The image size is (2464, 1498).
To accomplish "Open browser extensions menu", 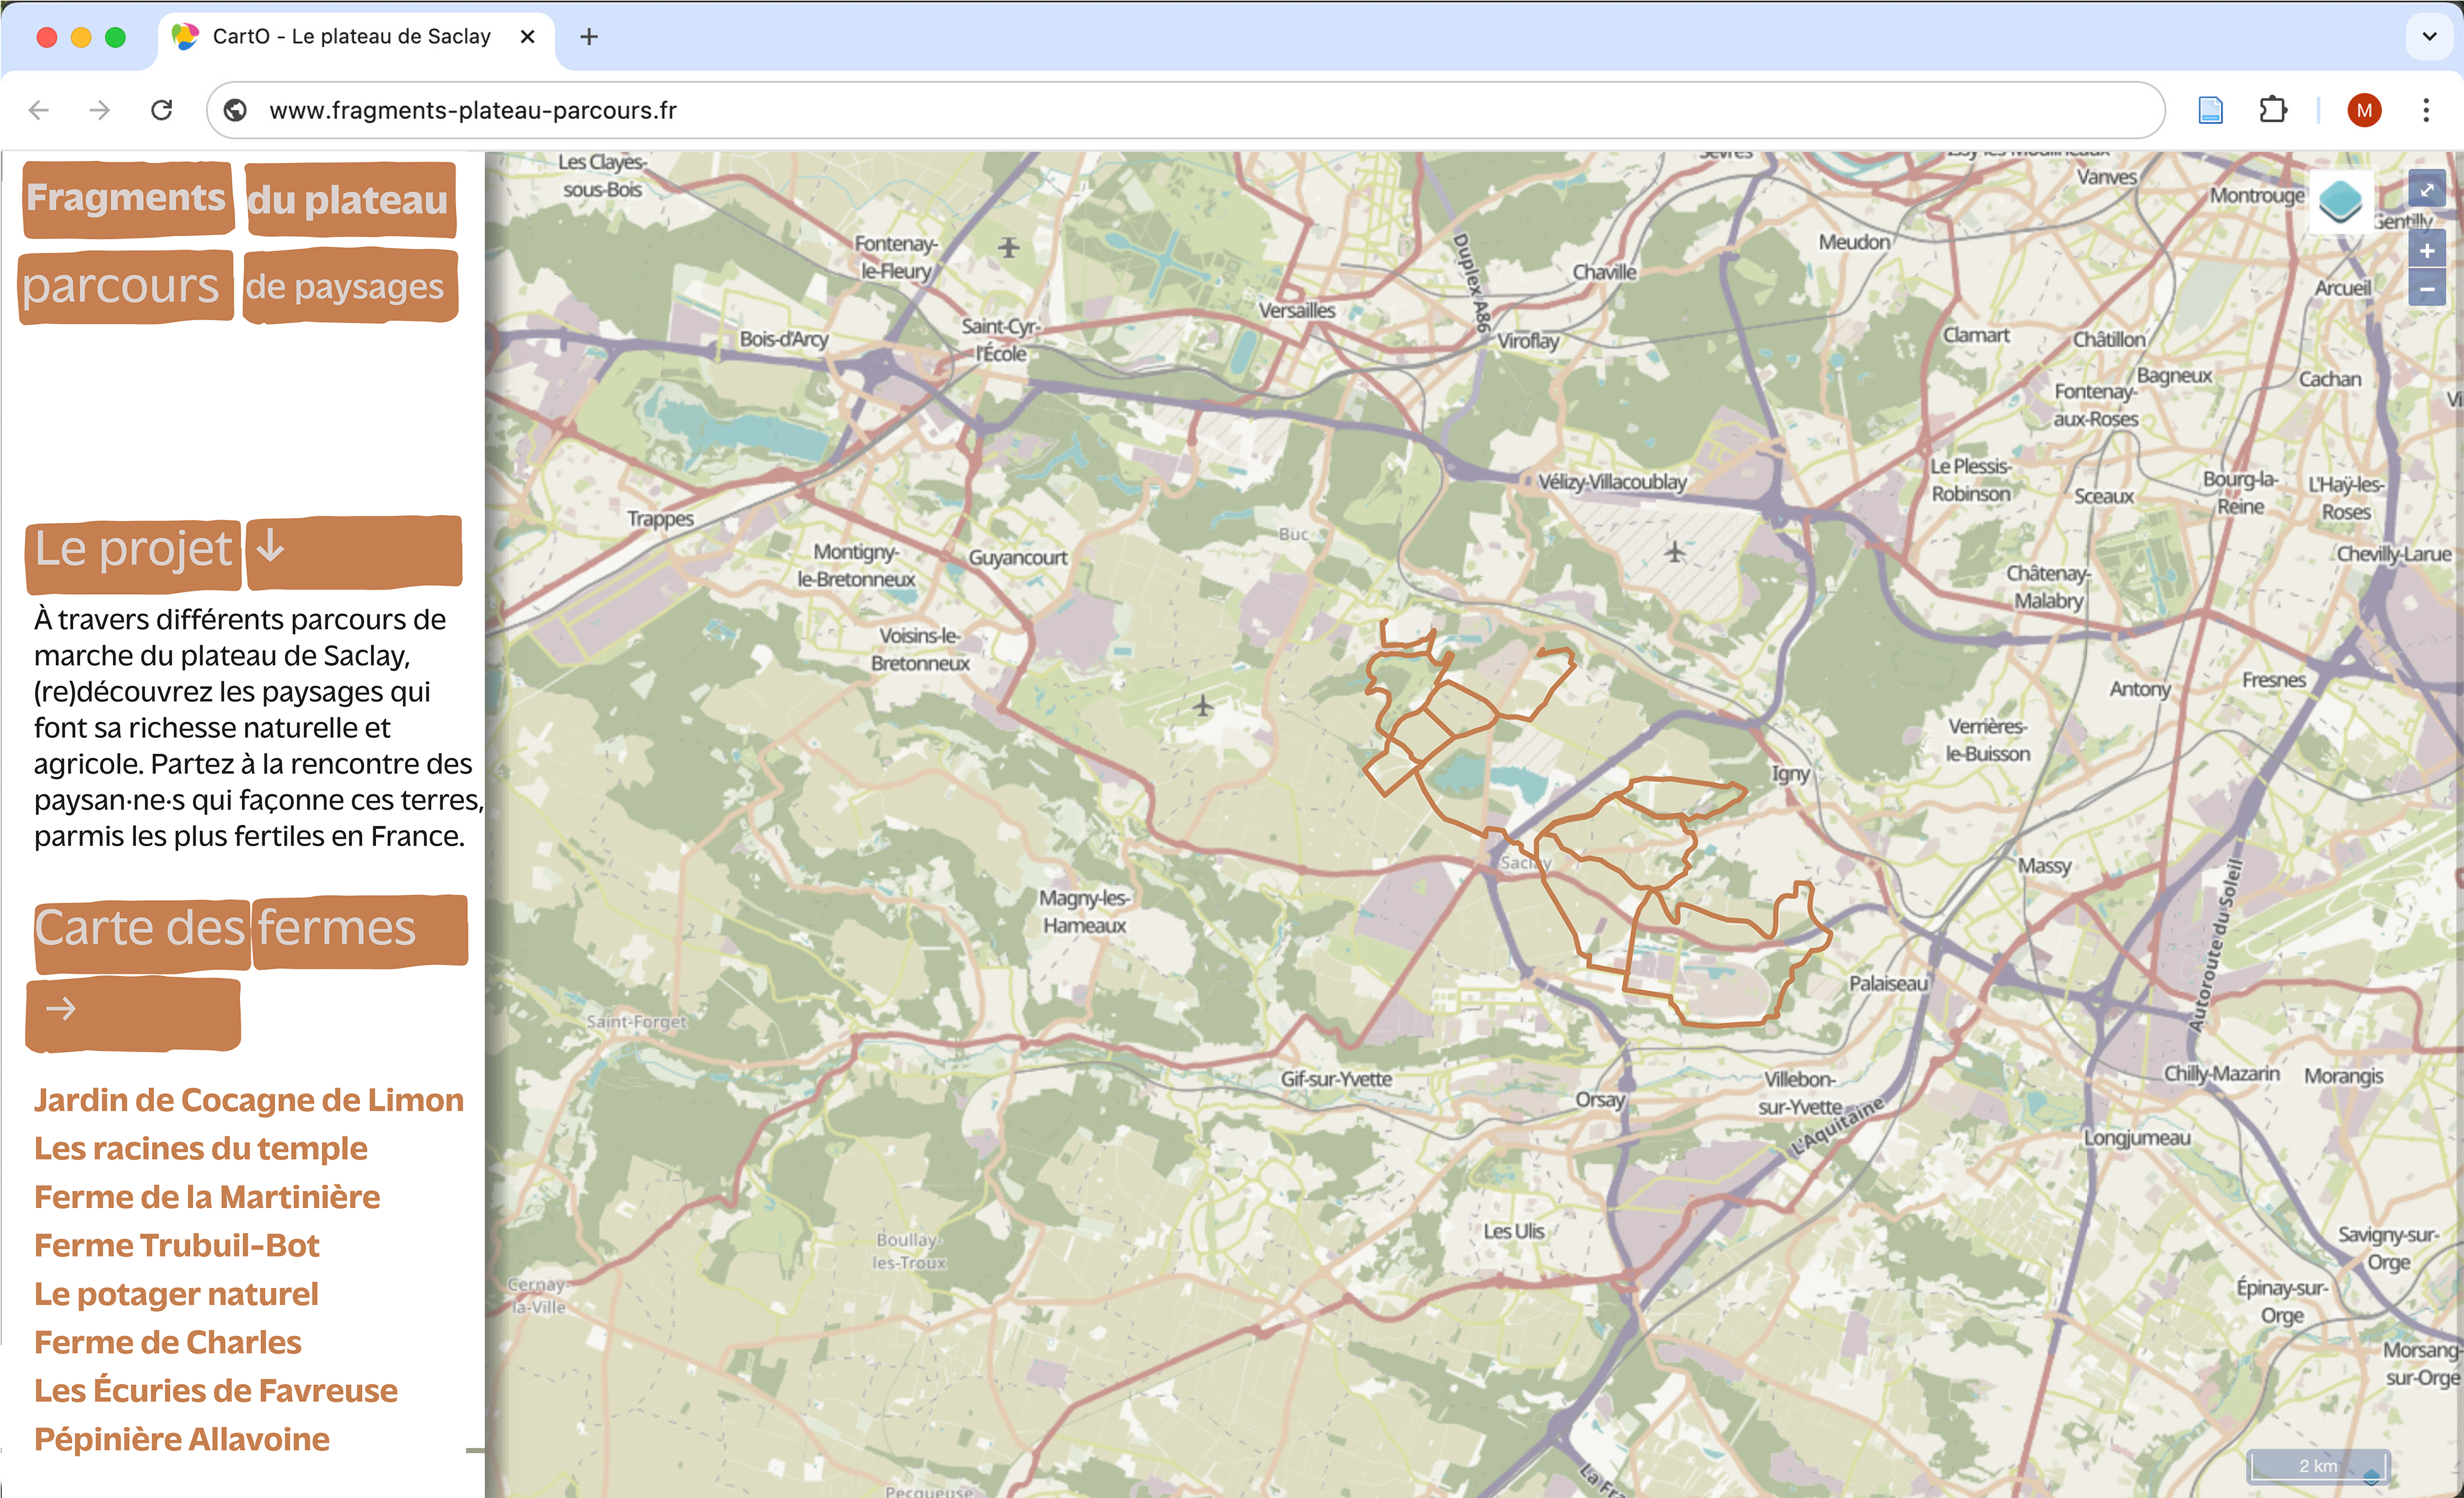I will [2273, 110].
